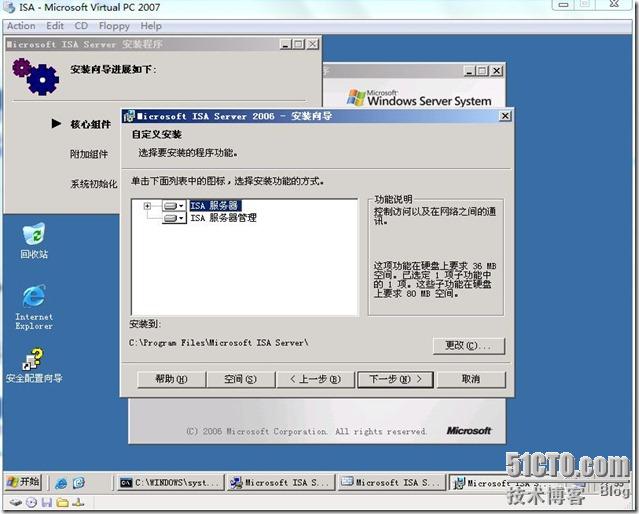
Task: Click the CD drive status icon
Action: click(x=31, y=503)
